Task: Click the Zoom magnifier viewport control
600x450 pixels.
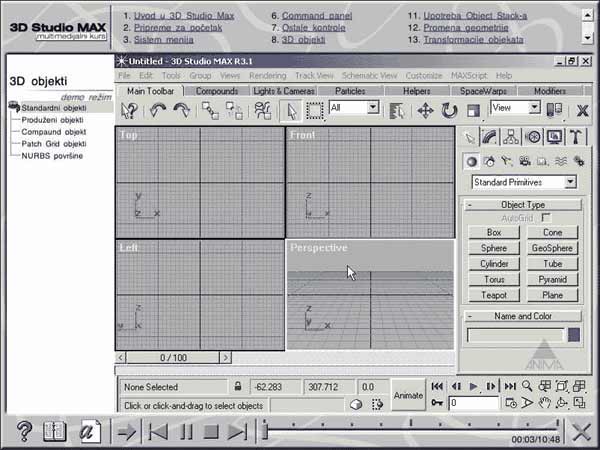Action: pos(527,386)
